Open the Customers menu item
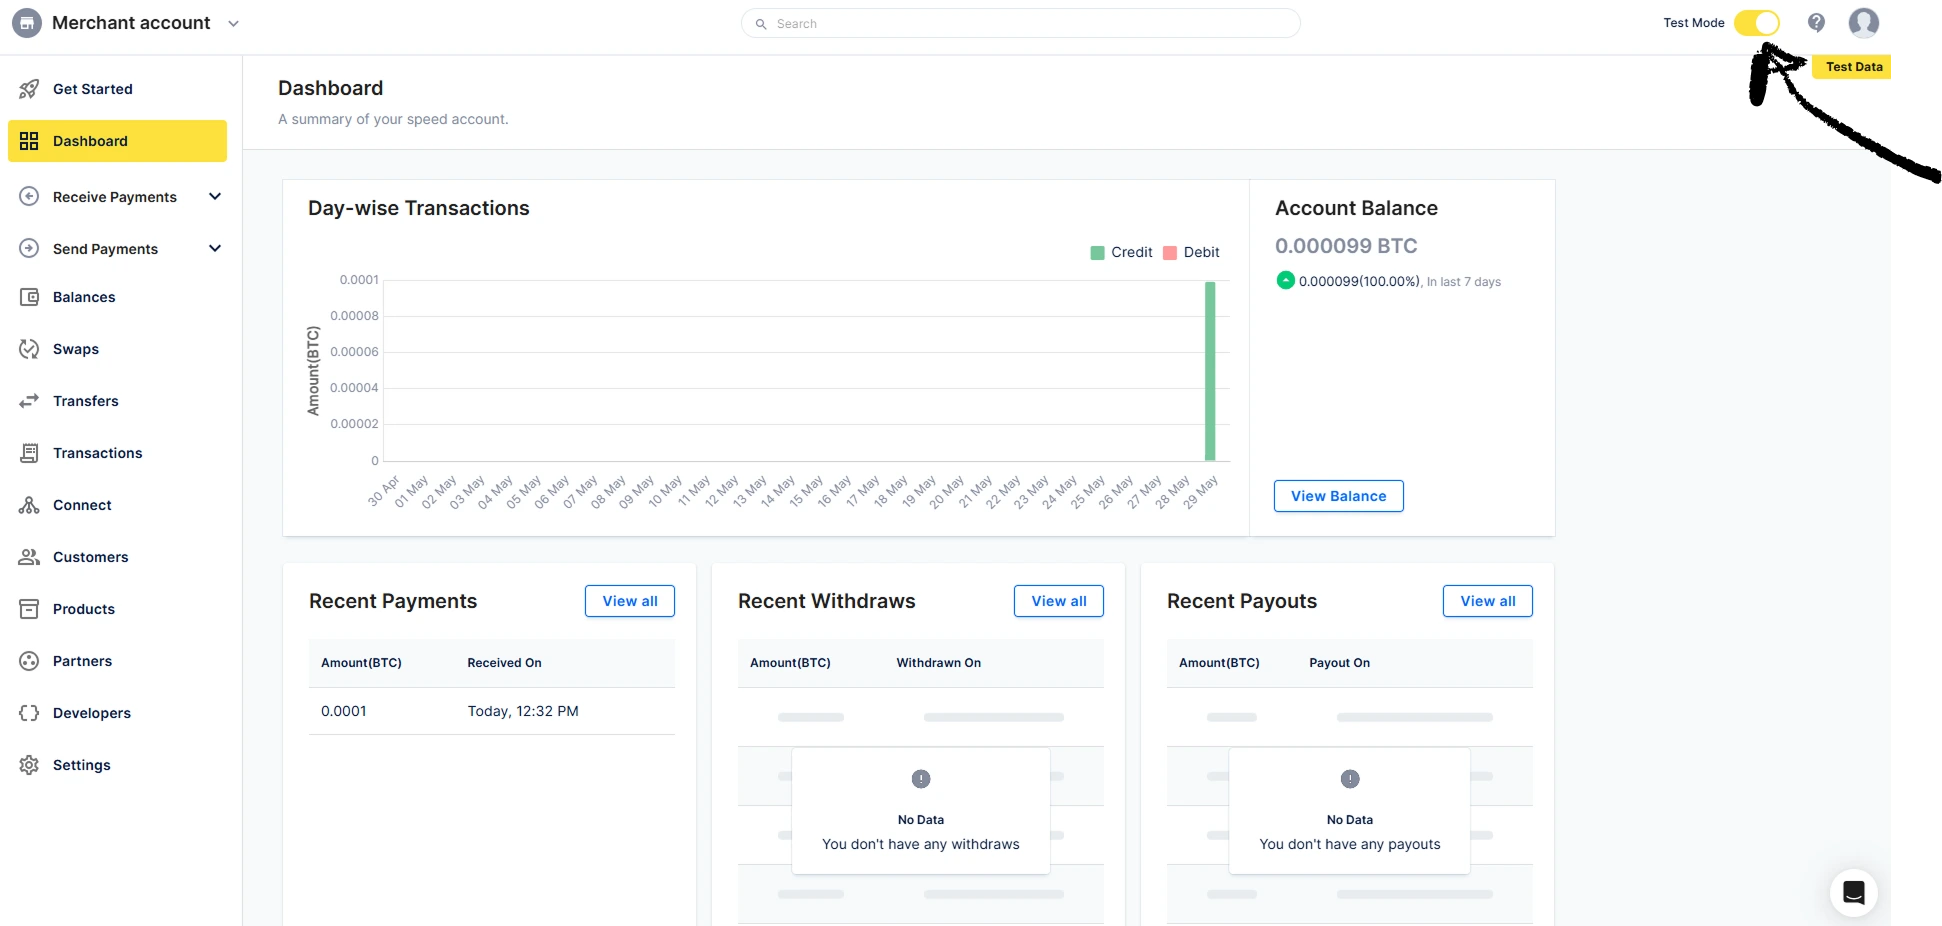 pyautogui.click(x=90, y=557)
